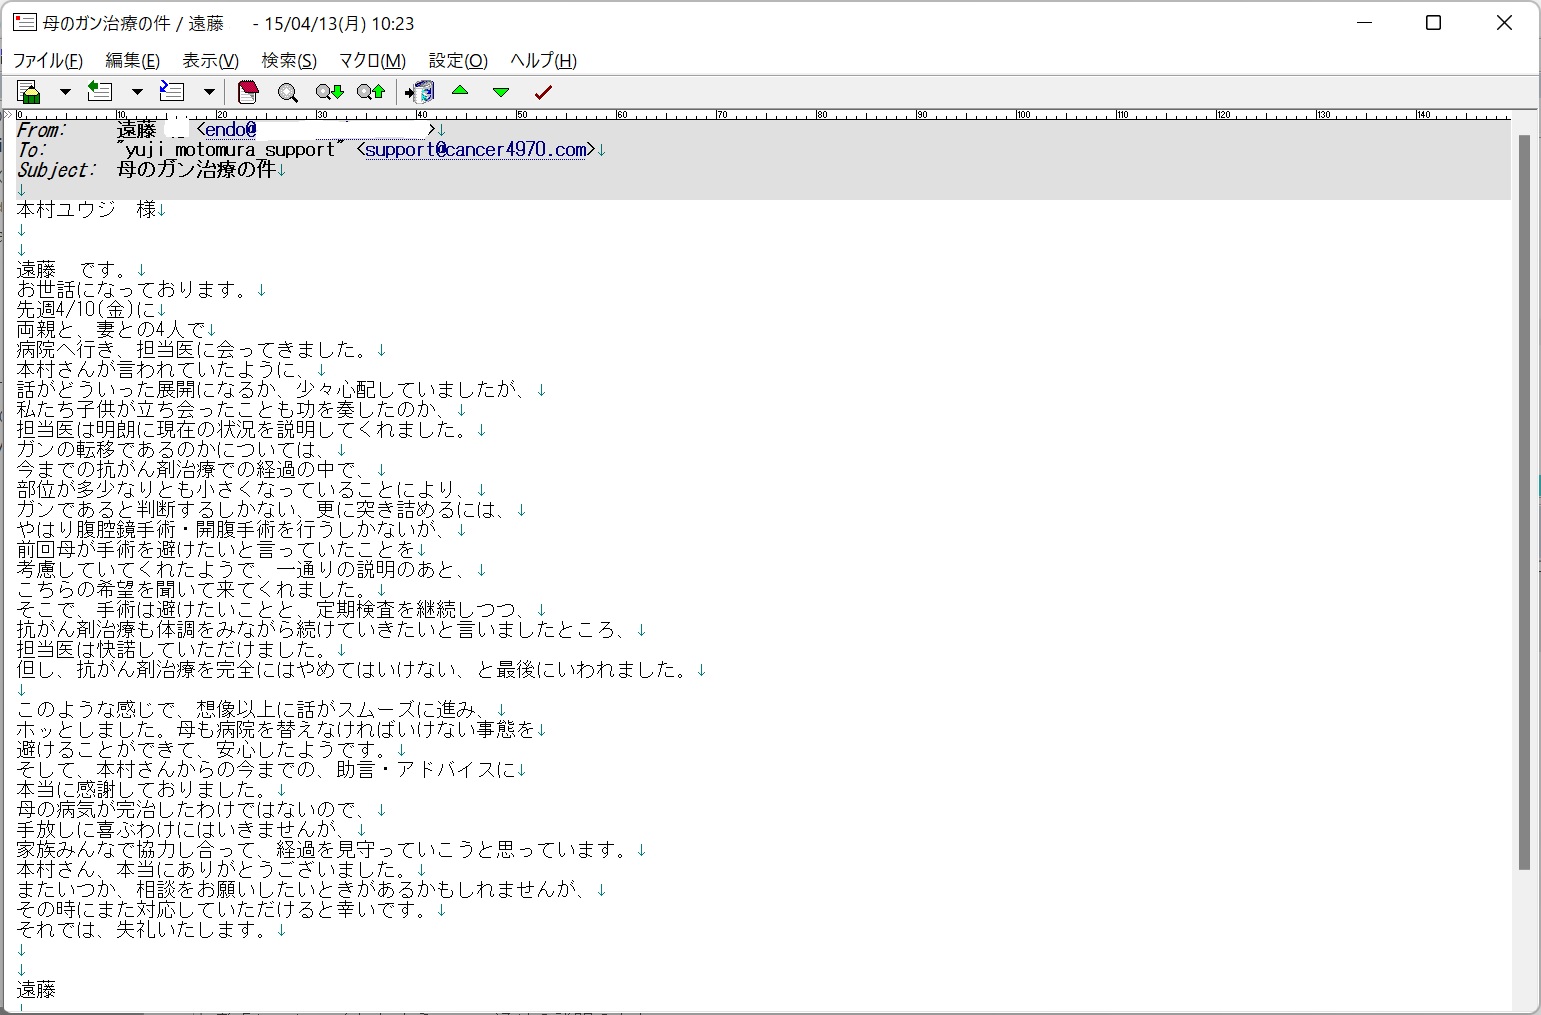
Task: Expand the dropdown arrow beside the compose icon
Action: (65, 92)
